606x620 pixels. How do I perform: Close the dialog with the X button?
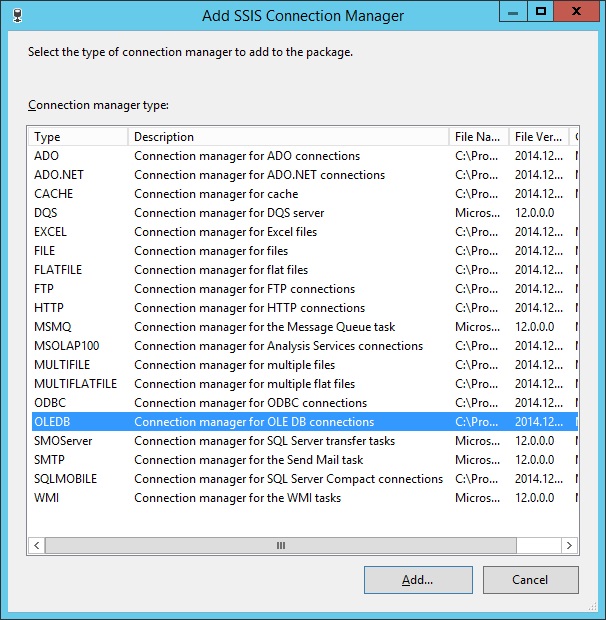576,12
